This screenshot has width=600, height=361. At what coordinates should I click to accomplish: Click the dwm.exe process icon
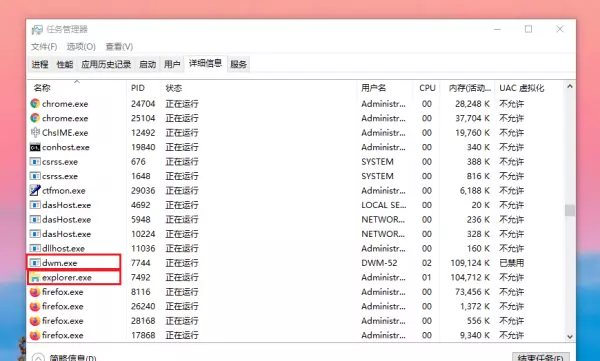(35, 263)
